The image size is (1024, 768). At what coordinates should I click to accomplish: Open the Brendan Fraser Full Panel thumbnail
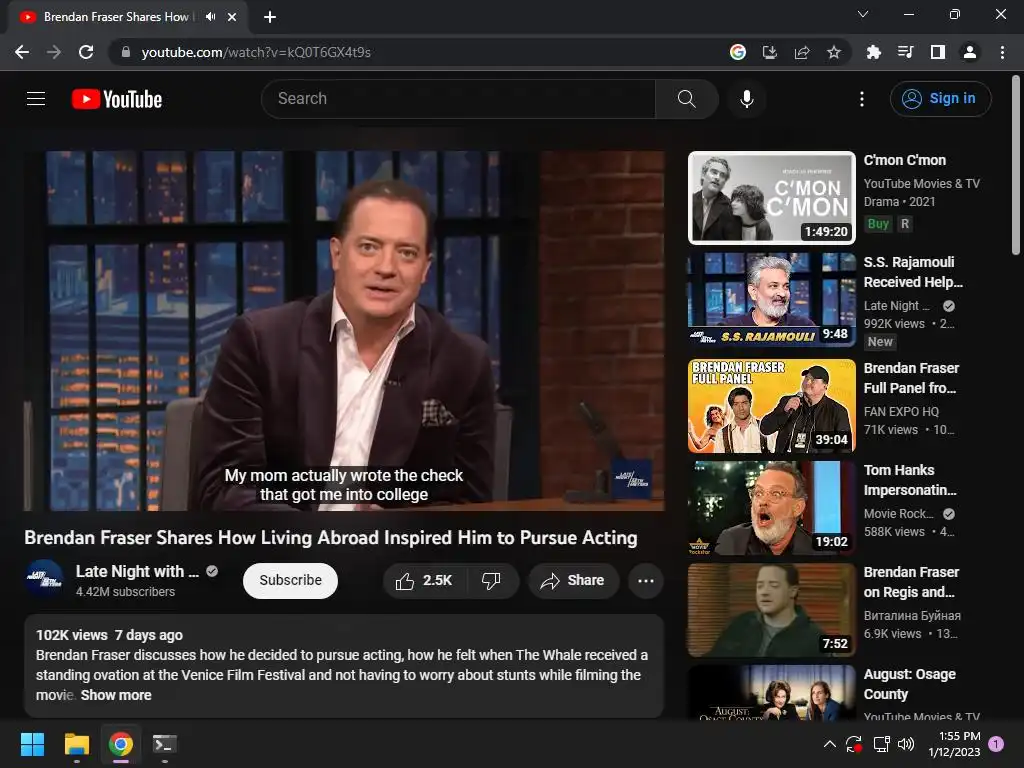coord(772,406)
